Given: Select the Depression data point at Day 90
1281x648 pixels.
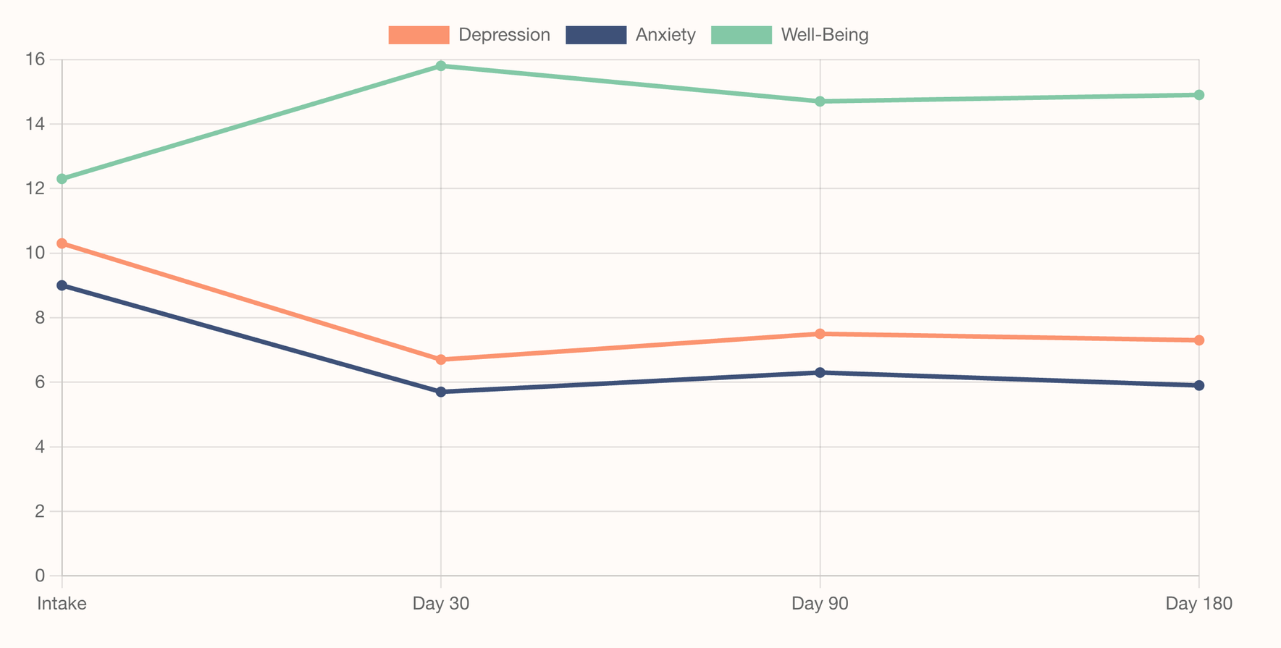Looking at the screenshot, I should (x=820, y=334).
